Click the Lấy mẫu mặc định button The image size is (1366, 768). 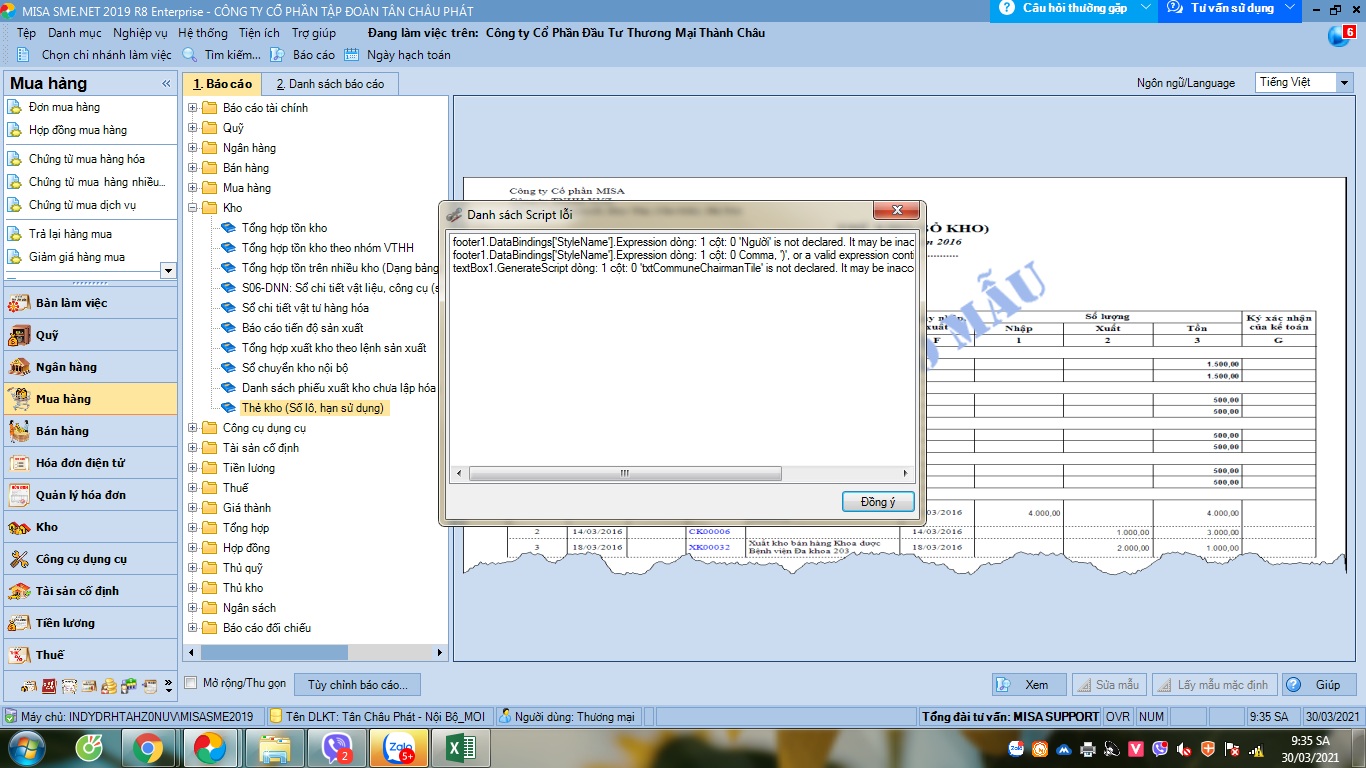point(1213,685)
